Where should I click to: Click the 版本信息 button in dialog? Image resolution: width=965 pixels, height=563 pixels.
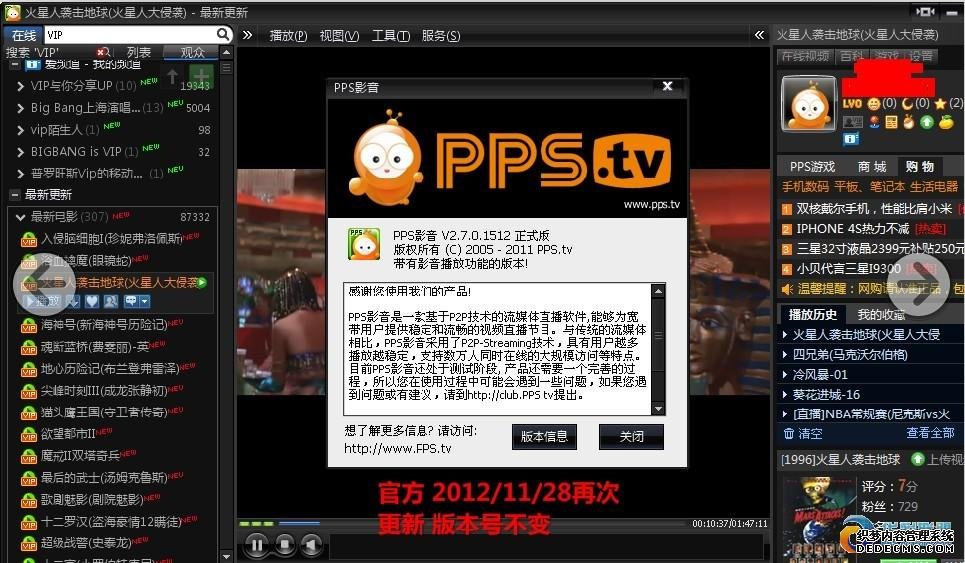click(544, 436)
